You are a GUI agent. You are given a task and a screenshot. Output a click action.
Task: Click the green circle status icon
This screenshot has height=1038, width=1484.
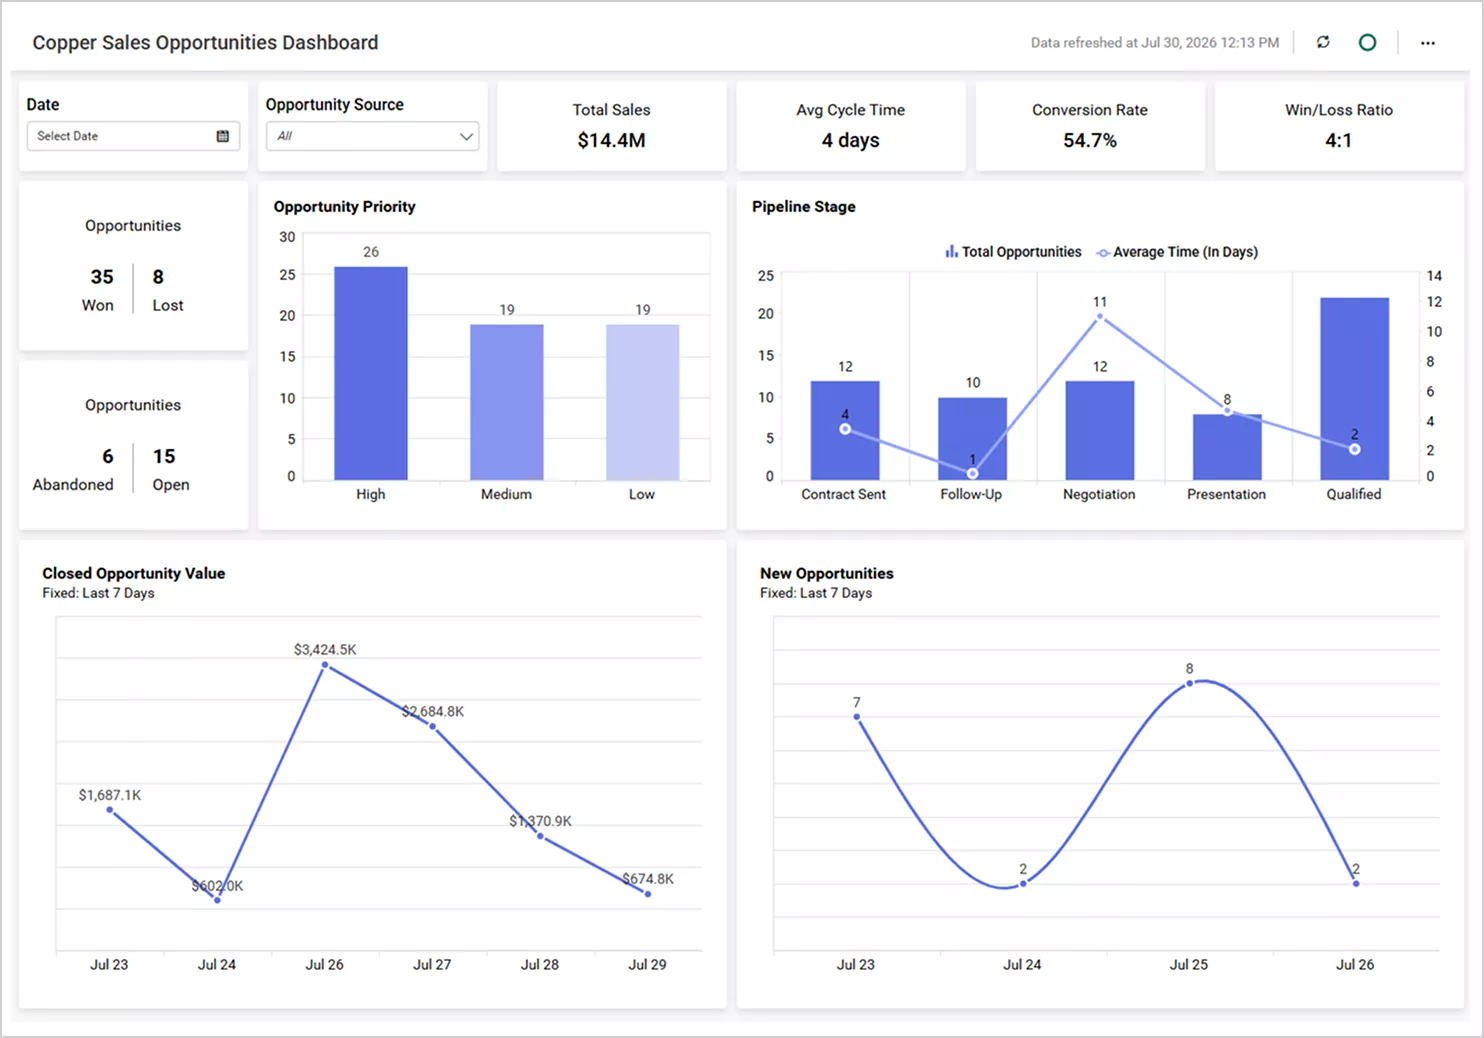click(x=1367, y=42)
